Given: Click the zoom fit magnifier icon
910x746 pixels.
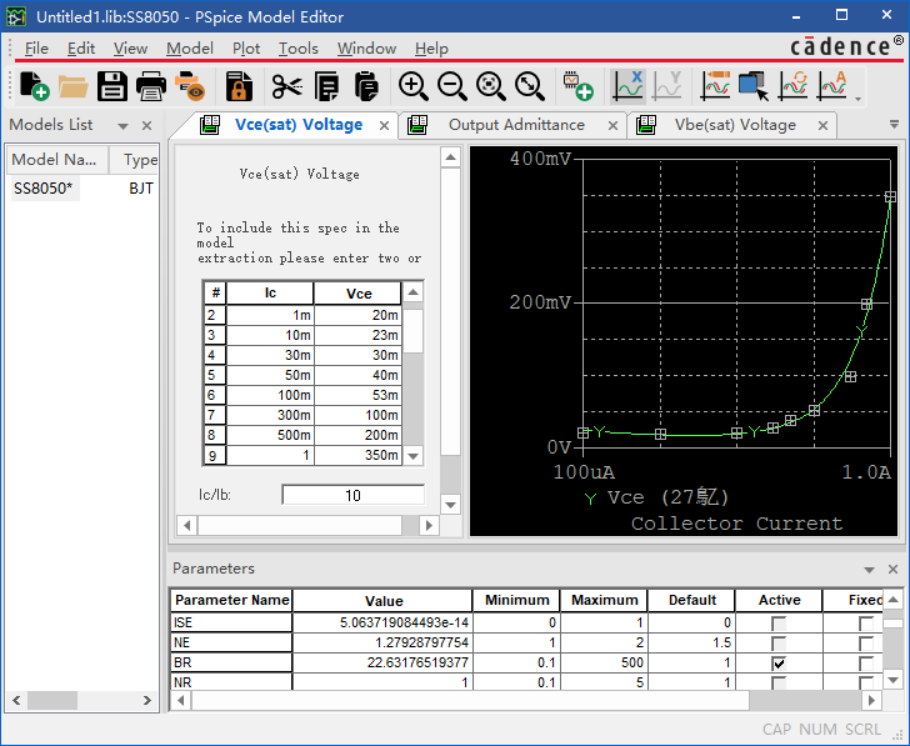Looking at the screenshot, I should click(x=530, y=87).
